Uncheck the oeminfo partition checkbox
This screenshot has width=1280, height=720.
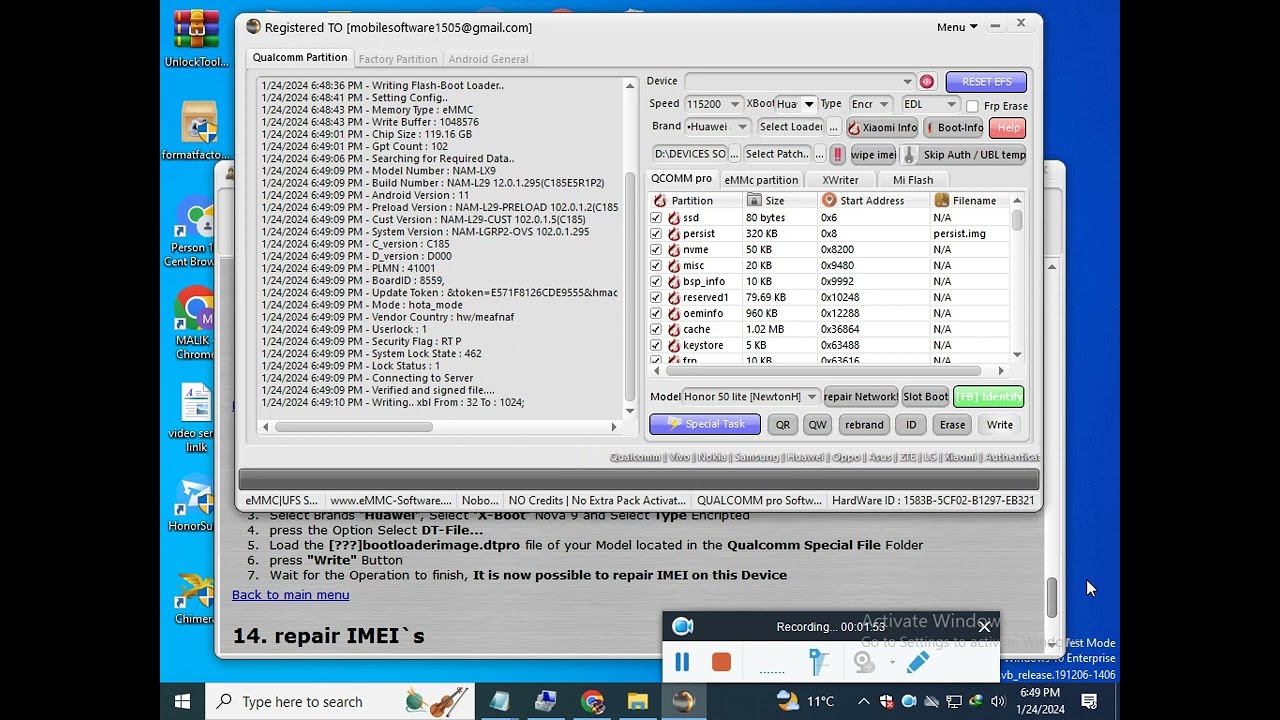click(656, 313)
